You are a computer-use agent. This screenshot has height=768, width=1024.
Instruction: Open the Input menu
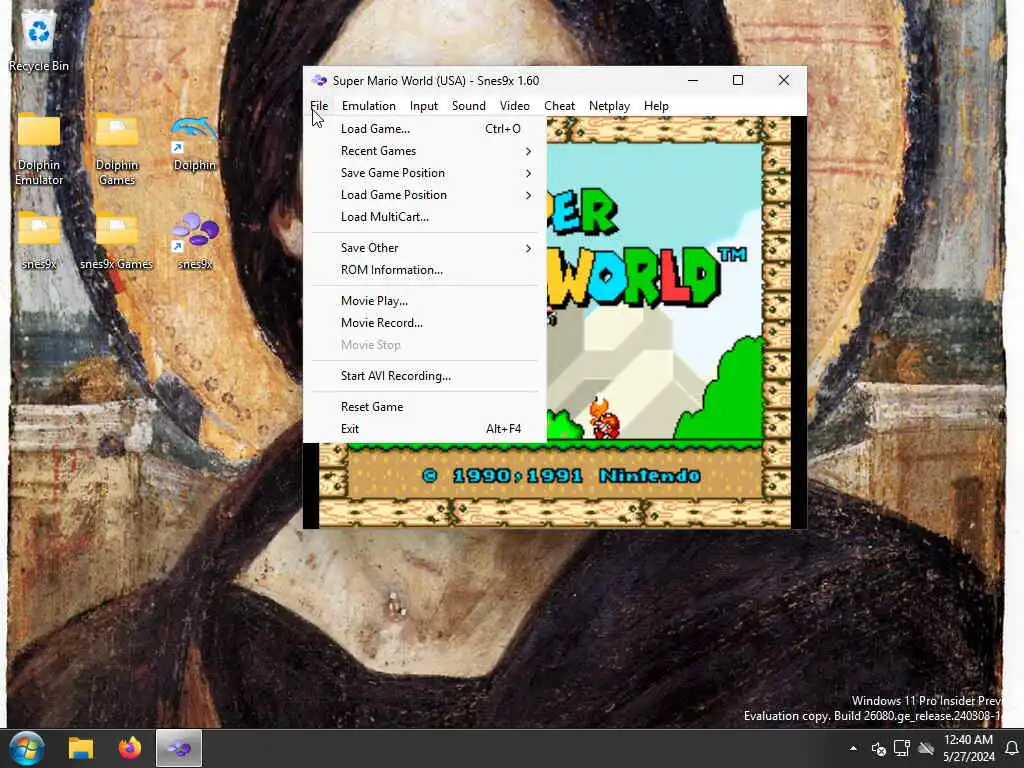point(424,106)
